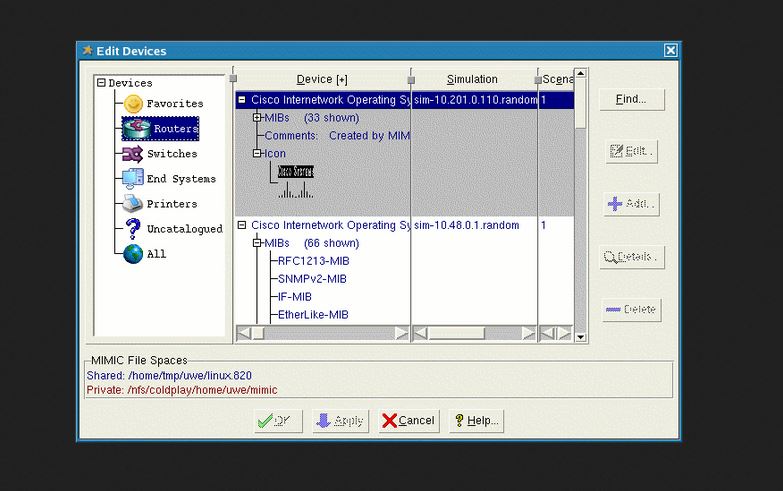Select EtherLike-MIB entry

[x=313, y=315]
